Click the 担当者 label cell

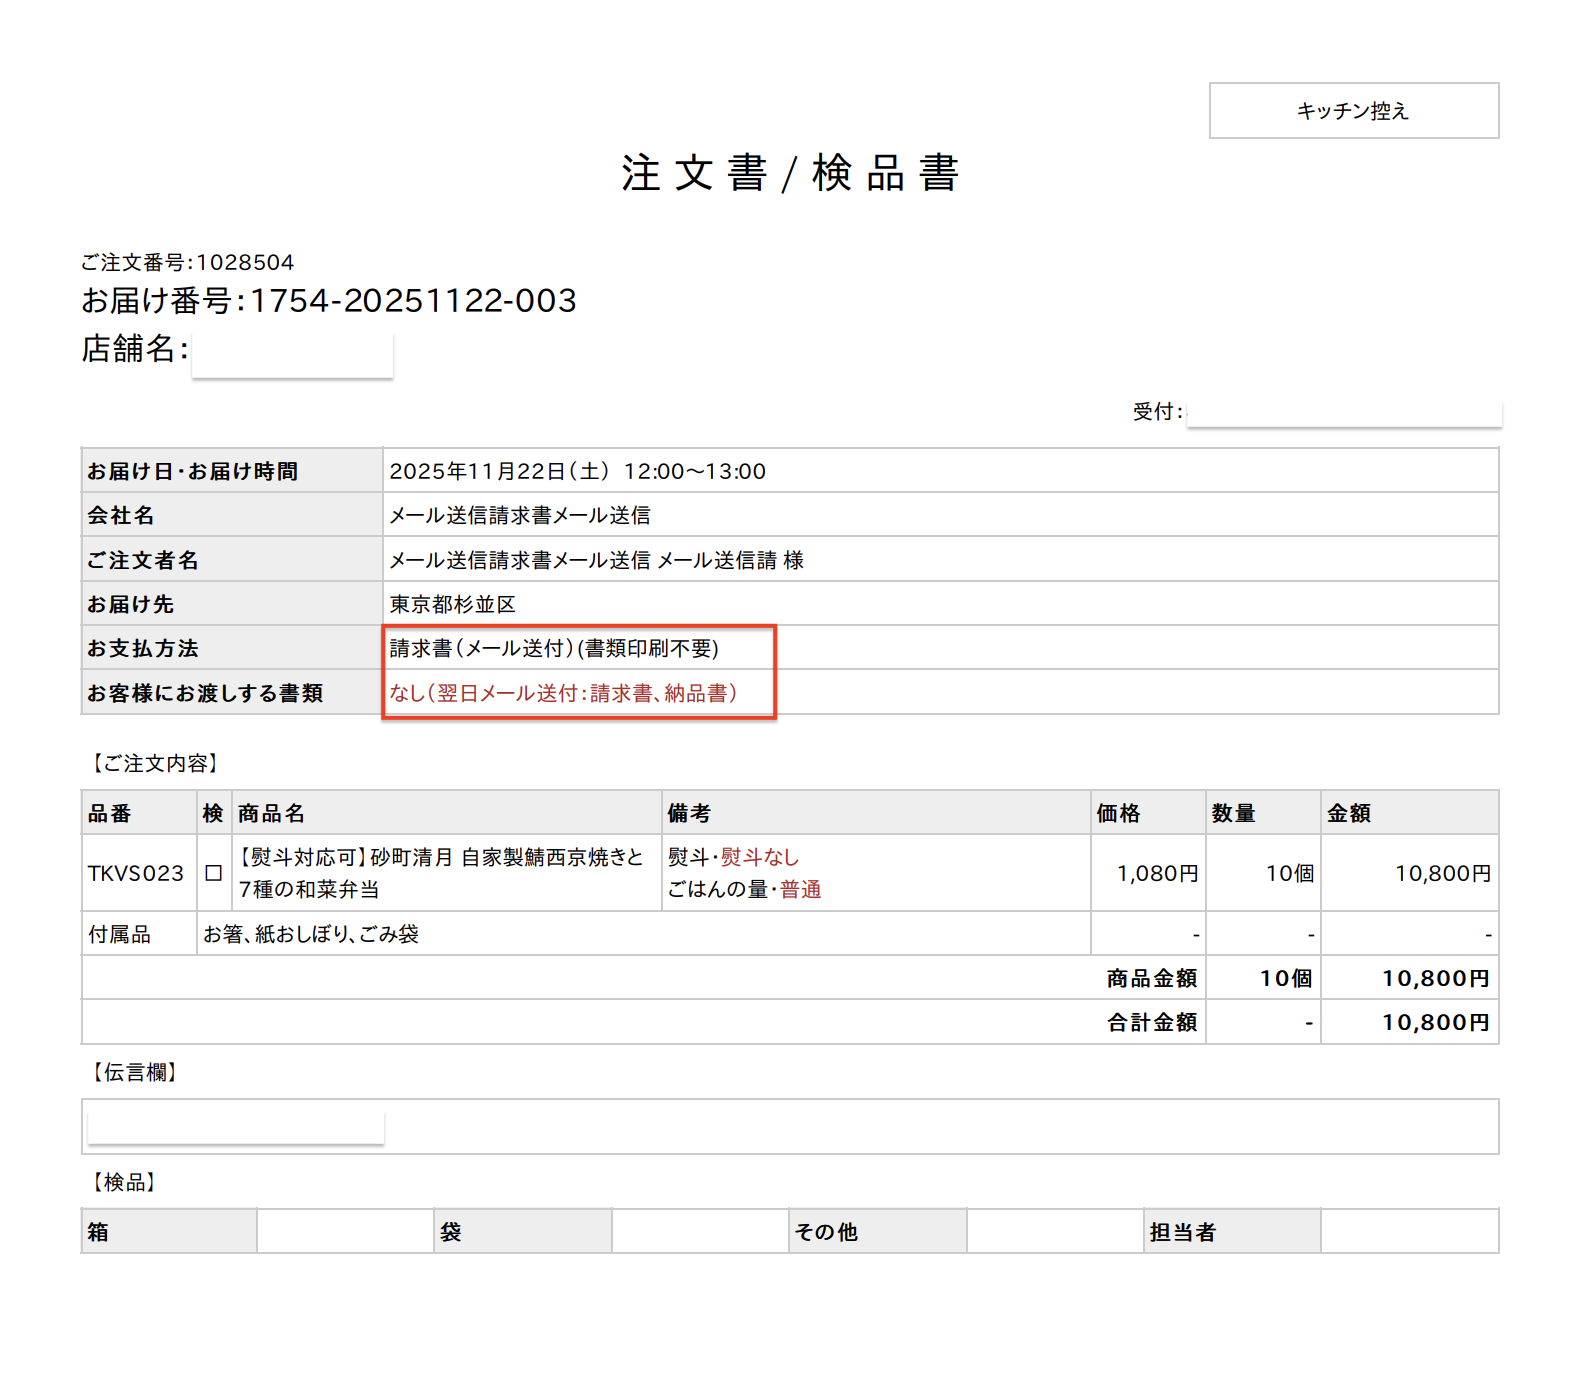tap(1232, 1231)
